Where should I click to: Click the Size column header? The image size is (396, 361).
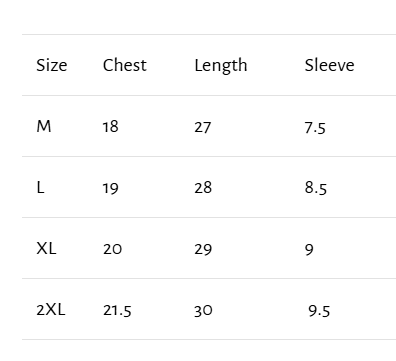click(x=52, y=65)
